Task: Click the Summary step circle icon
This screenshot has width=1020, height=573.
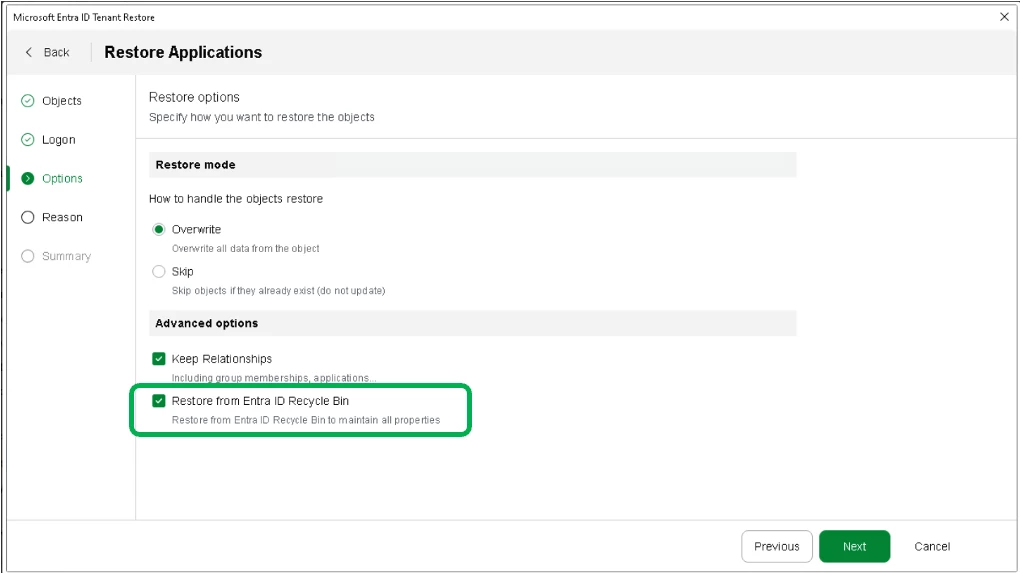Action: pos(27,256)
